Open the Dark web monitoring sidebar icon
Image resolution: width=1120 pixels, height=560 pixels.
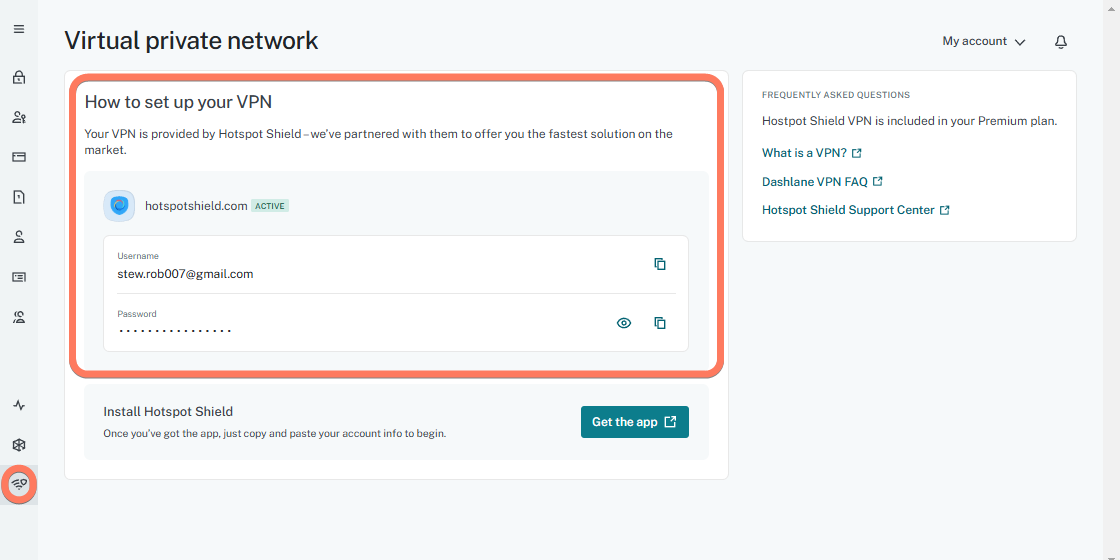click(19, 445)
